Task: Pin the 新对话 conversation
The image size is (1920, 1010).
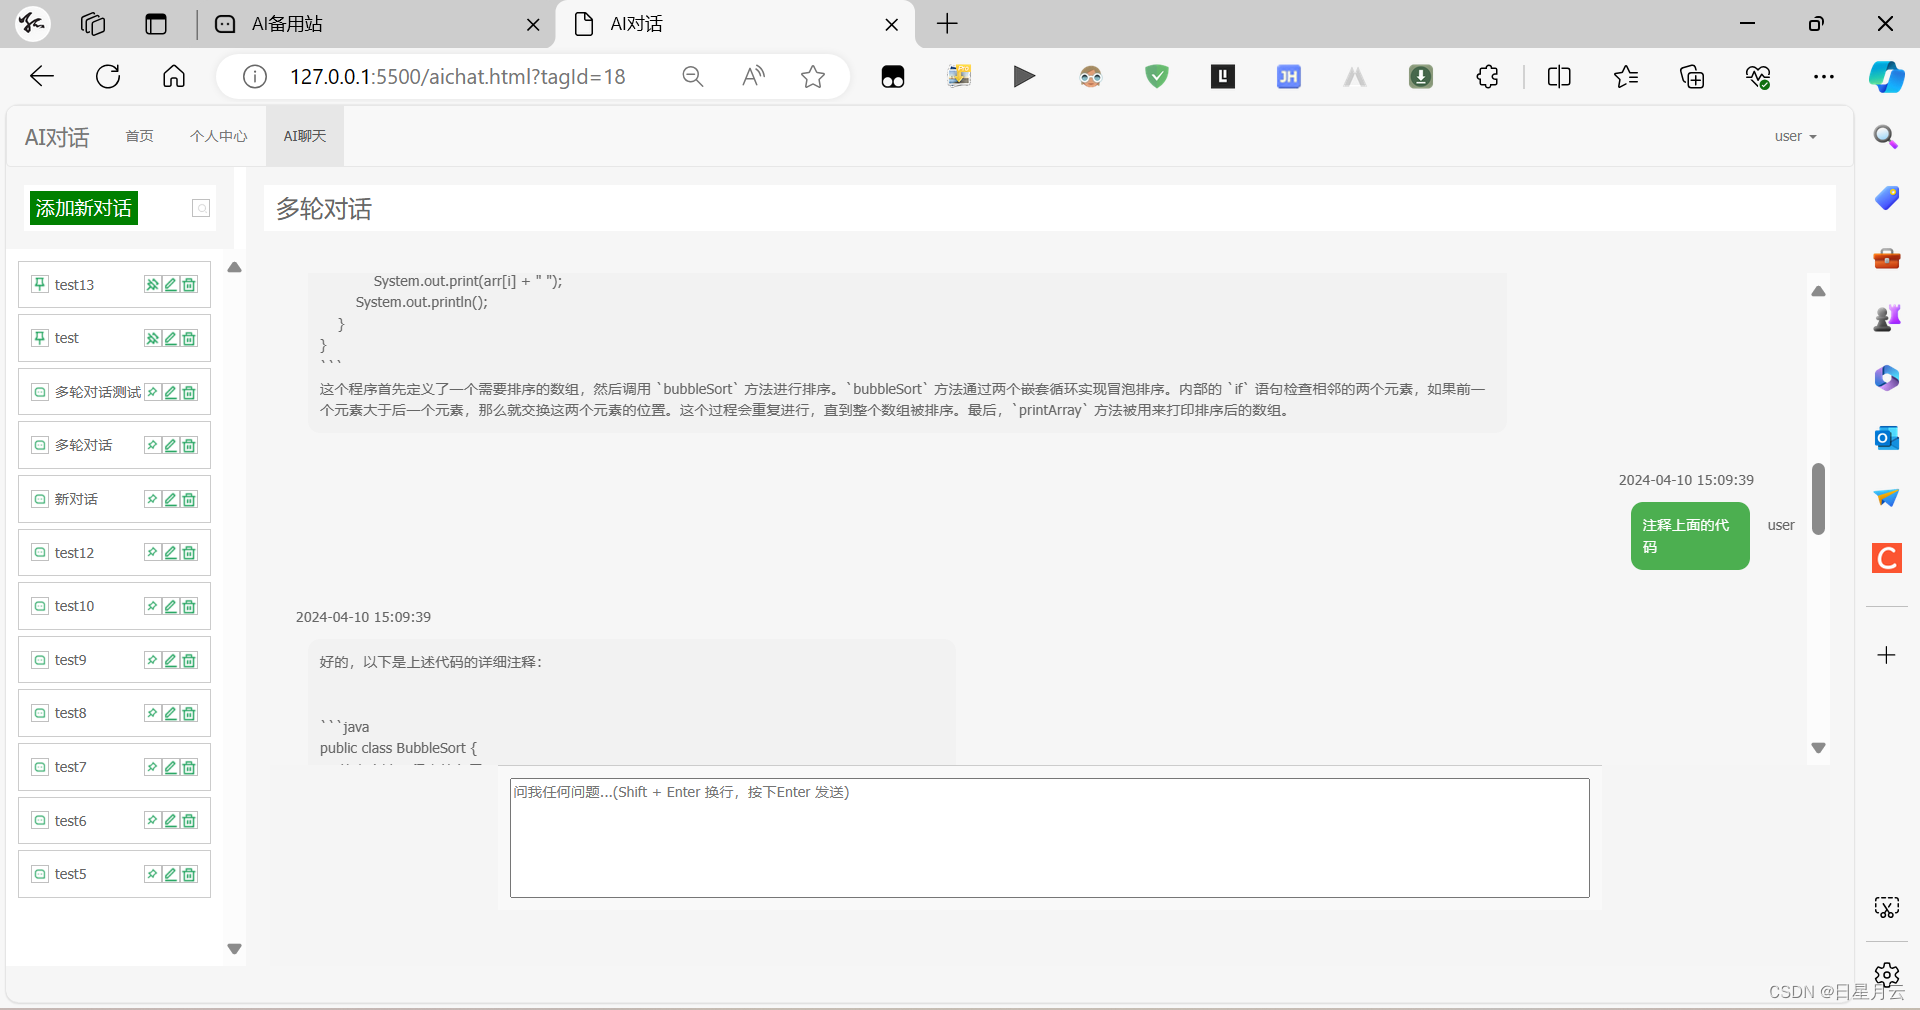Action: 152,499
